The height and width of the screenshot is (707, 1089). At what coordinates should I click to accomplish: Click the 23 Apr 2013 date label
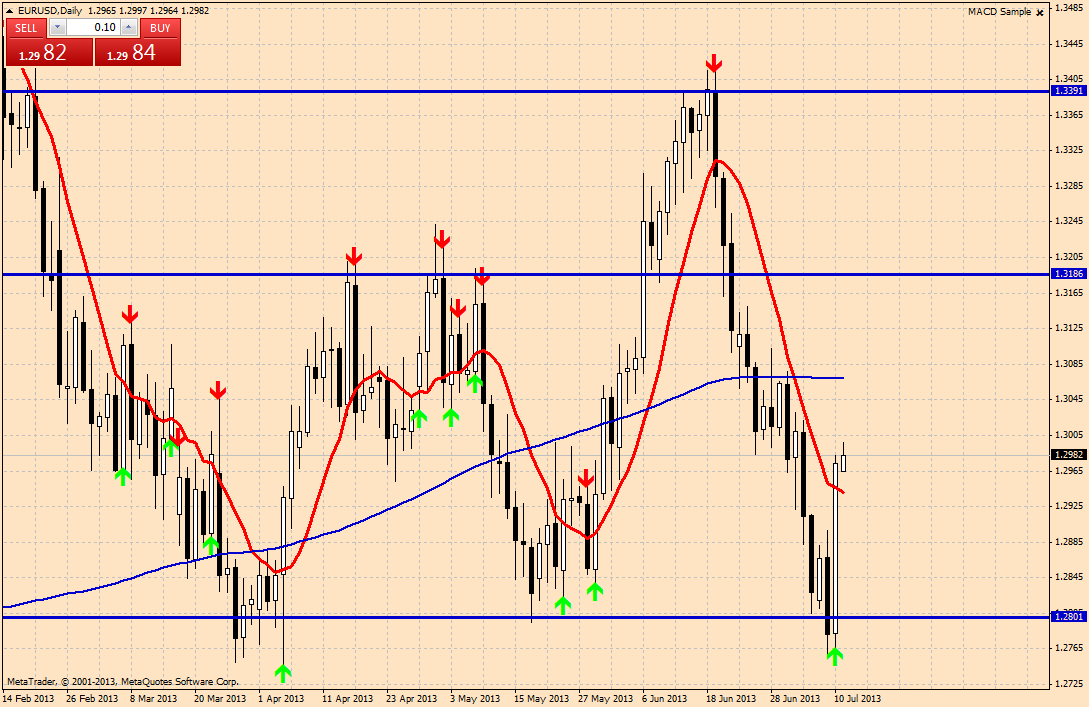coord(412,699)
